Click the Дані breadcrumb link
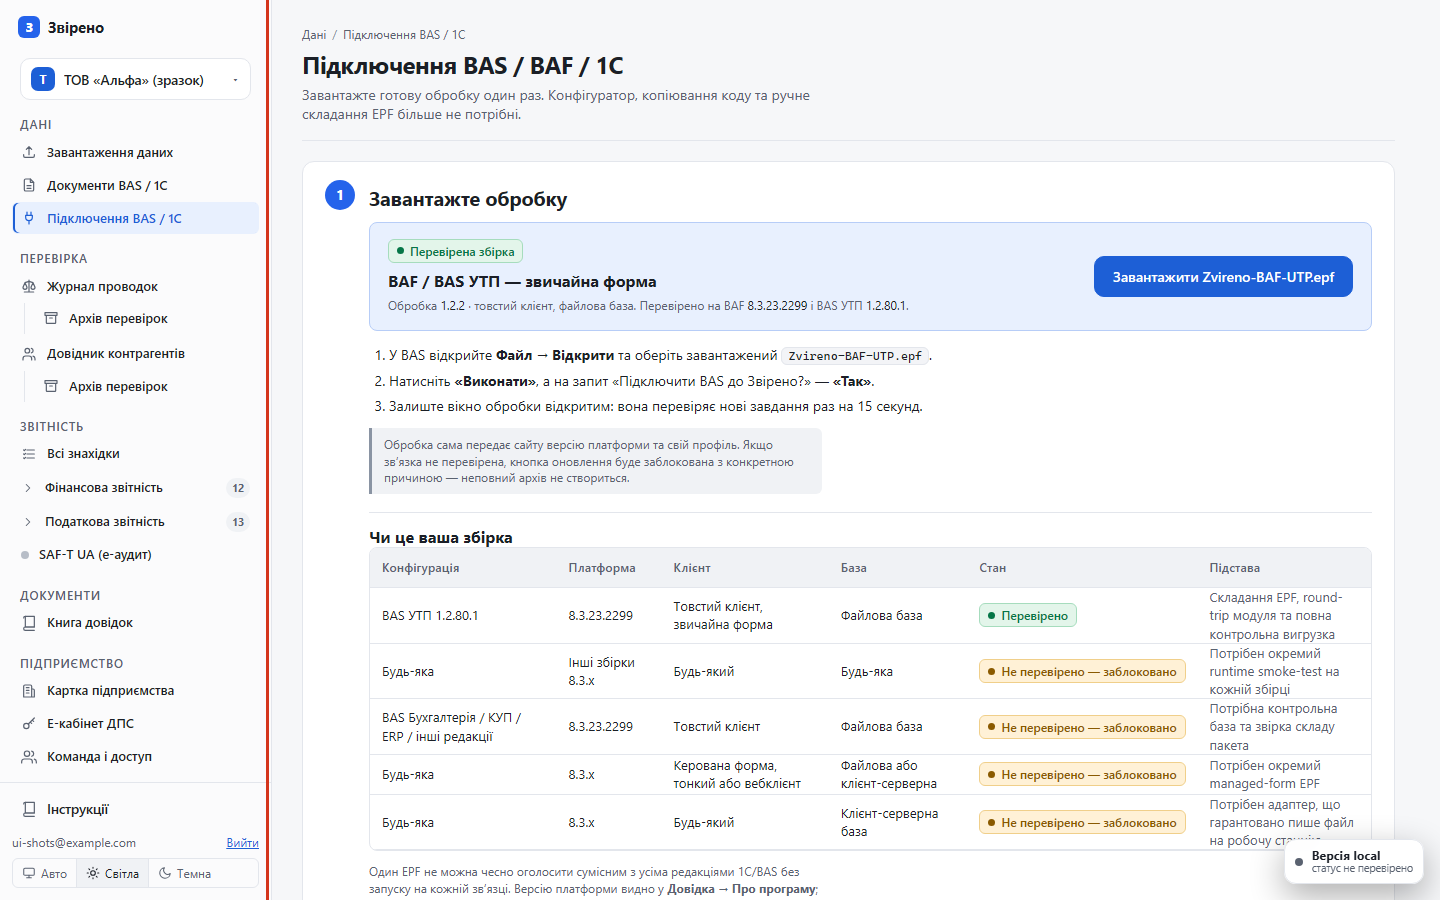Image resolution: width=1440 pixels, height=900 pixels. coord(314,35)
